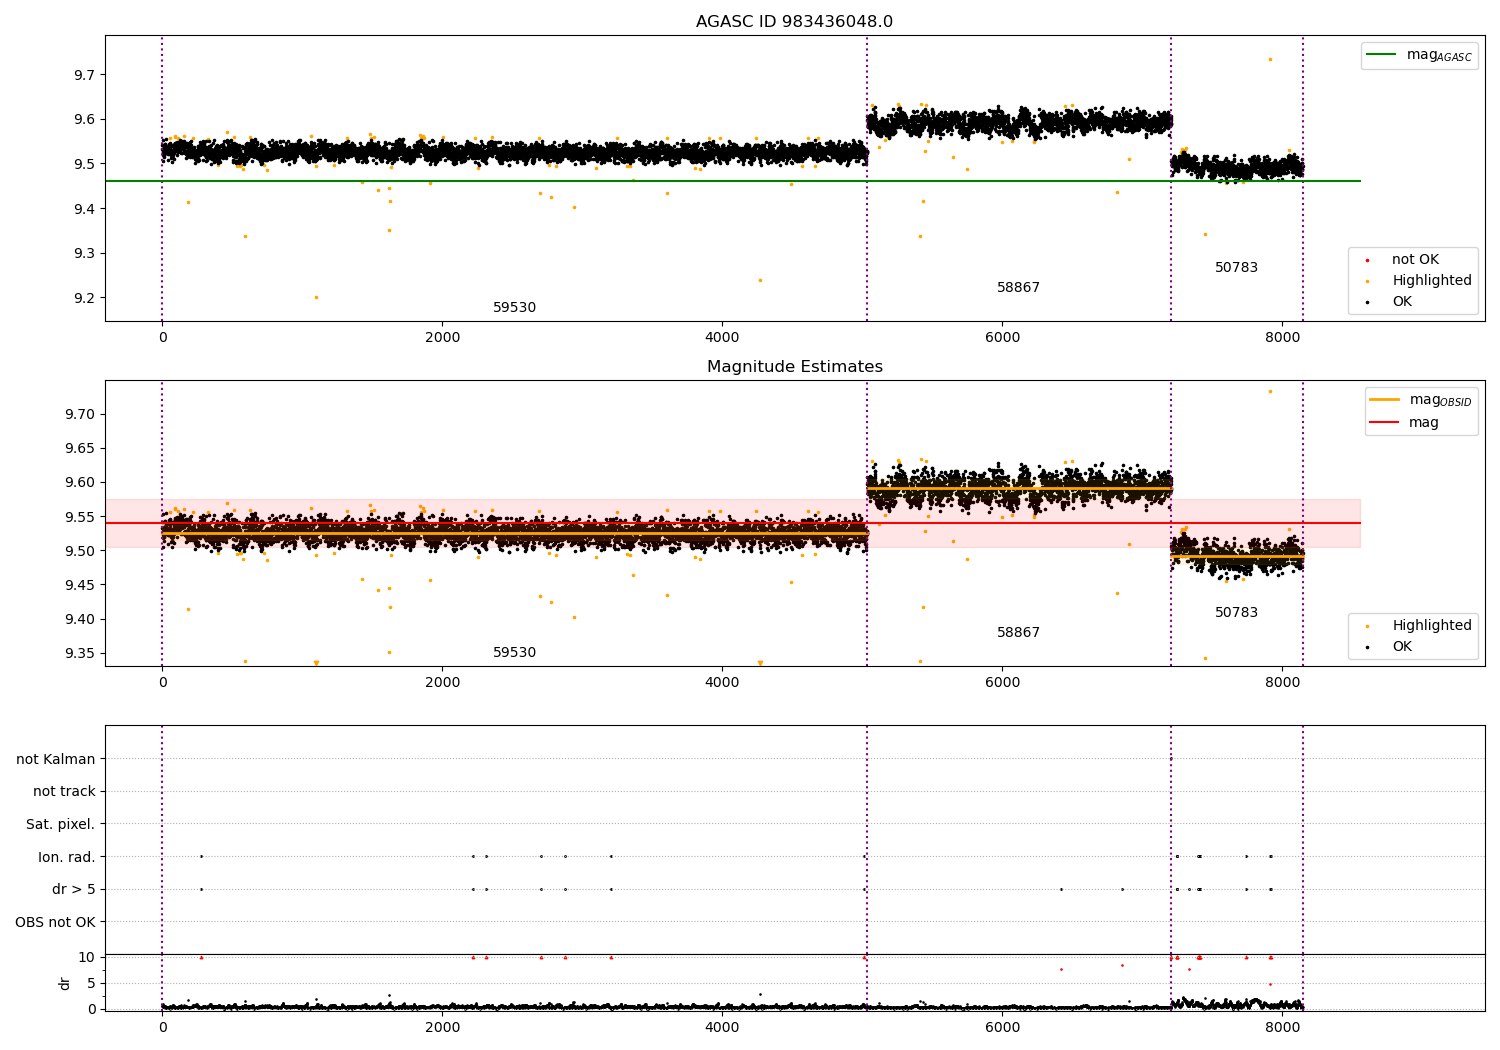Click the 10 tick on the dr axis
The image size is (1500, 1050).
87,958
